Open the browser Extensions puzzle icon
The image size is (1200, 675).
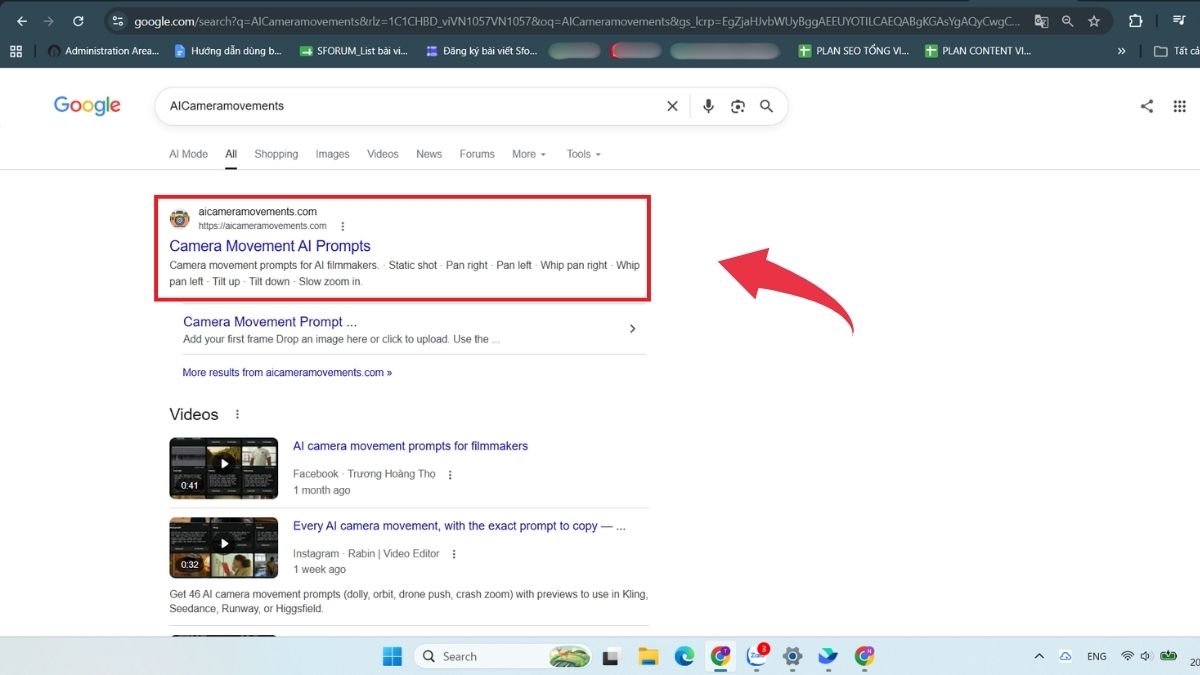pos(1135,21)
